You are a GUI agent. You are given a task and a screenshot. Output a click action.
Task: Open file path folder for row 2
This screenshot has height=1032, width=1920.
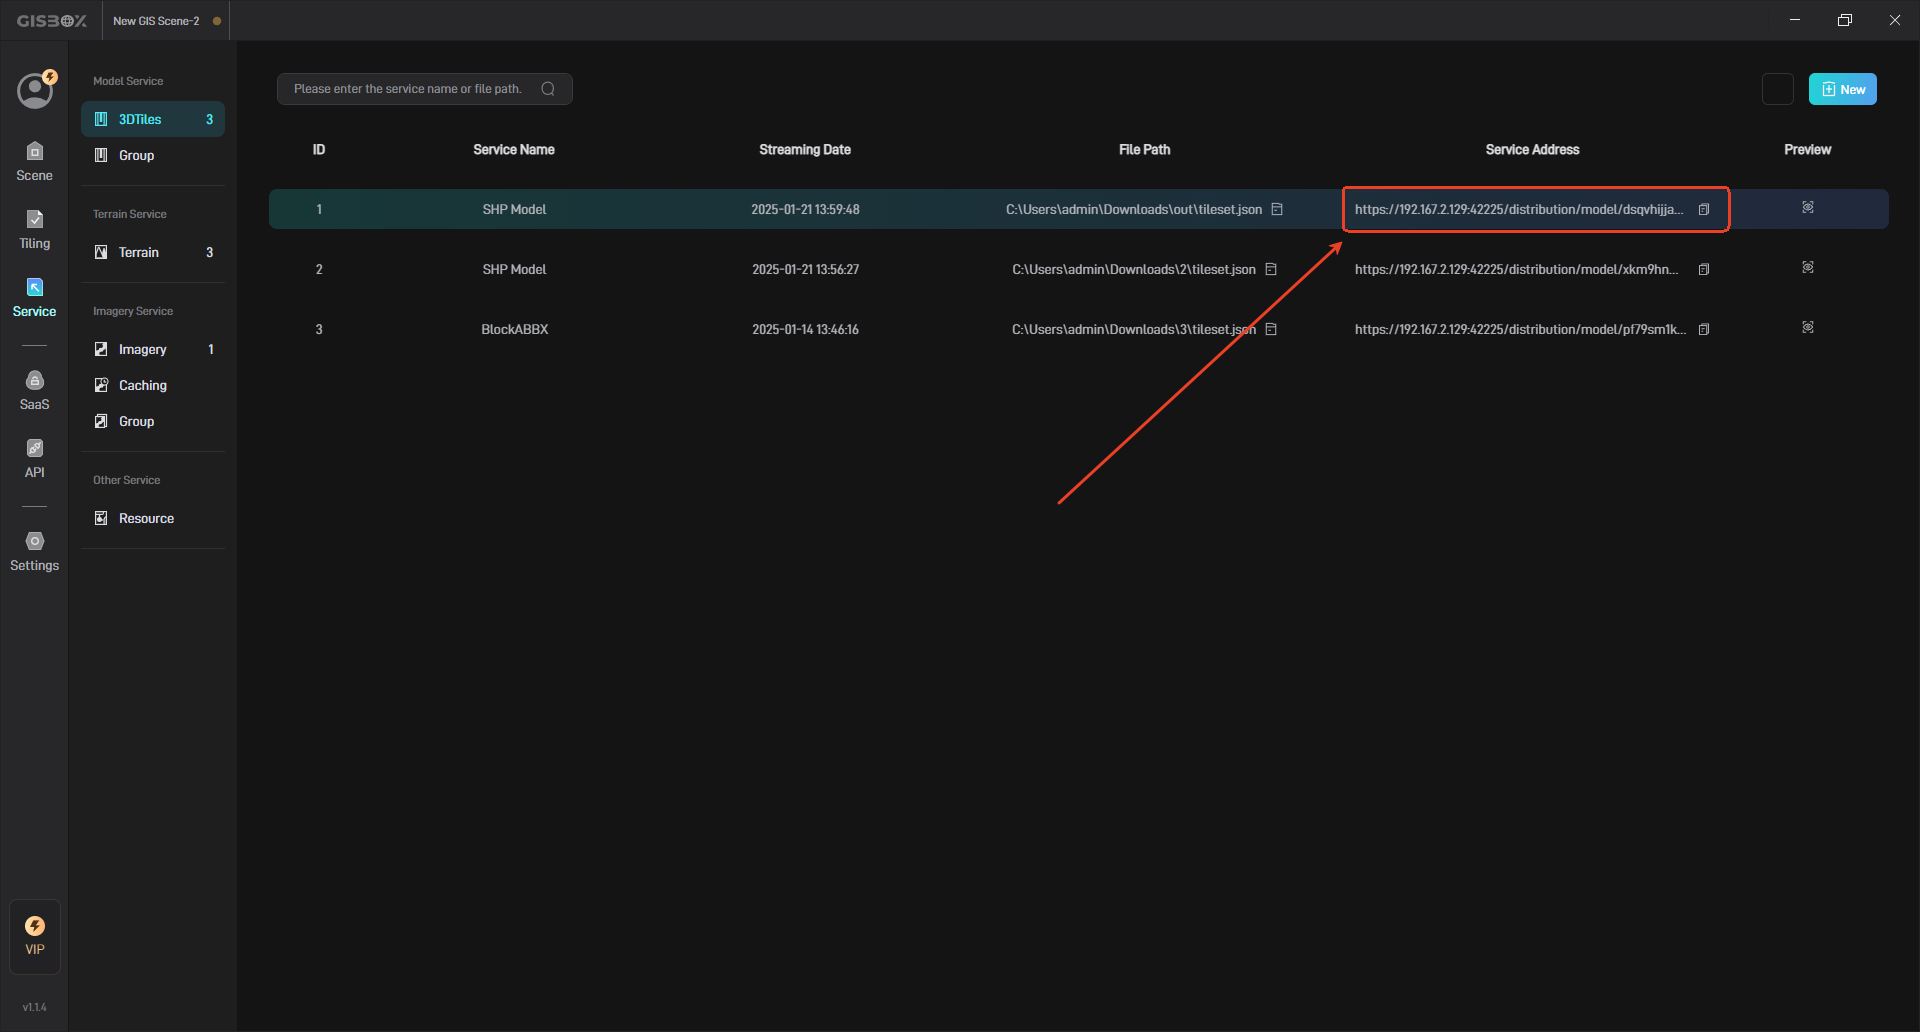(x=1271, y=269)
